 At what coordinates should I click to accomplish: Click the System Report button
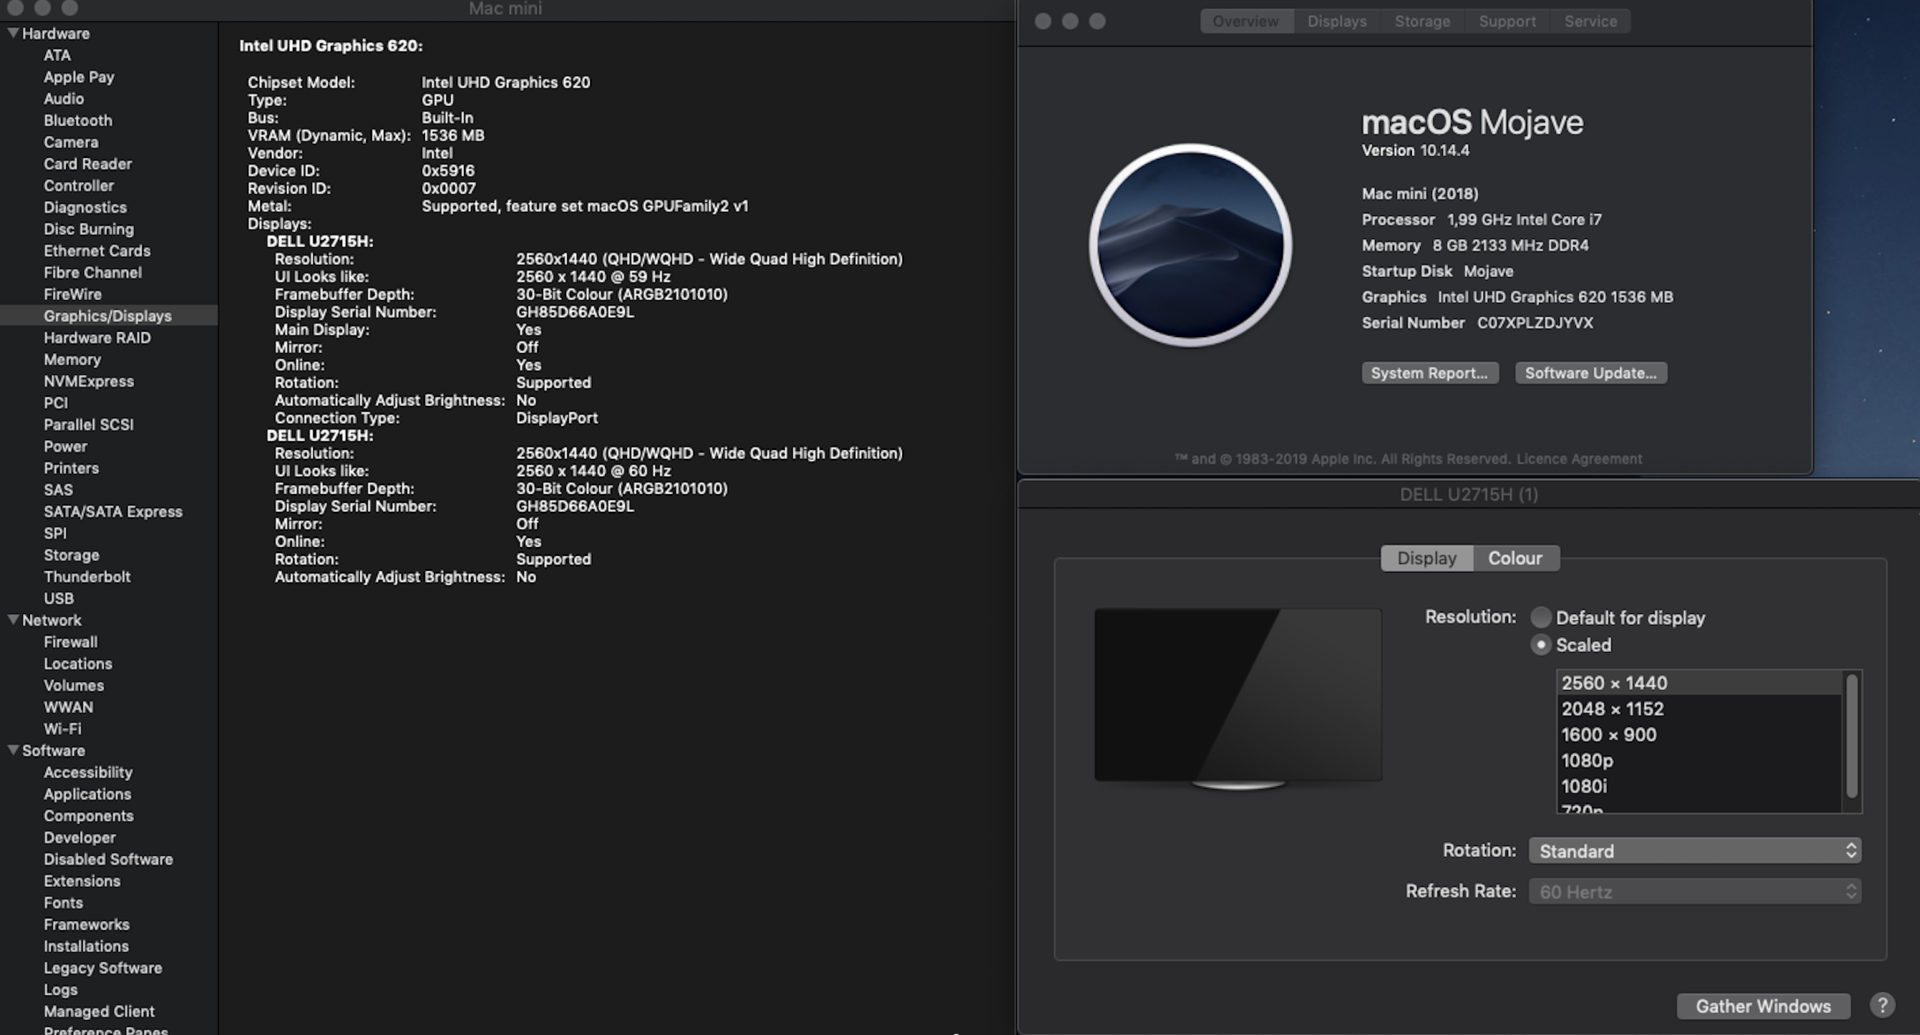pos(1429,373)
